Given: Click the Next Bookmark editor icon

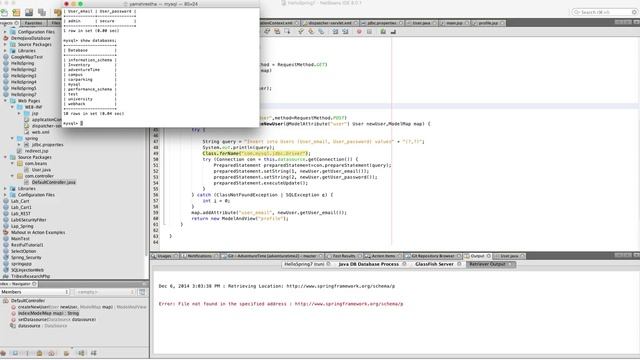Looking at the screenshot, I should [311, 31].
